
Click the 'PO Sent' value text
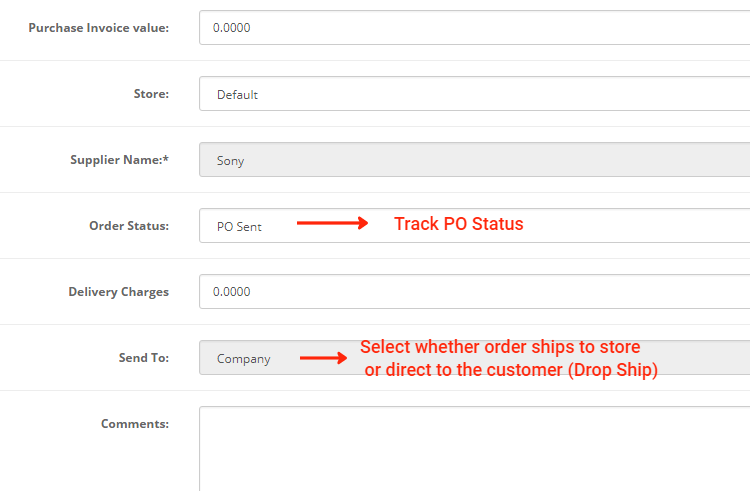239,227
